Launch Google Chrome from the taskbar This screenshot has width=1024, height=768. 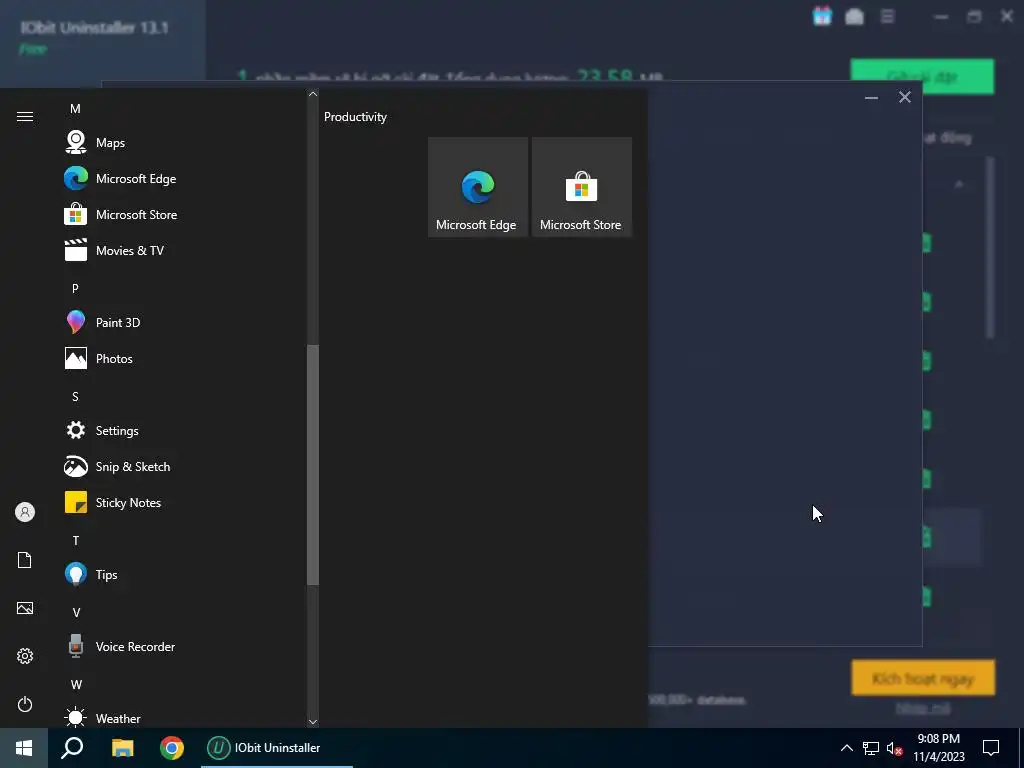tap(172, 748)
